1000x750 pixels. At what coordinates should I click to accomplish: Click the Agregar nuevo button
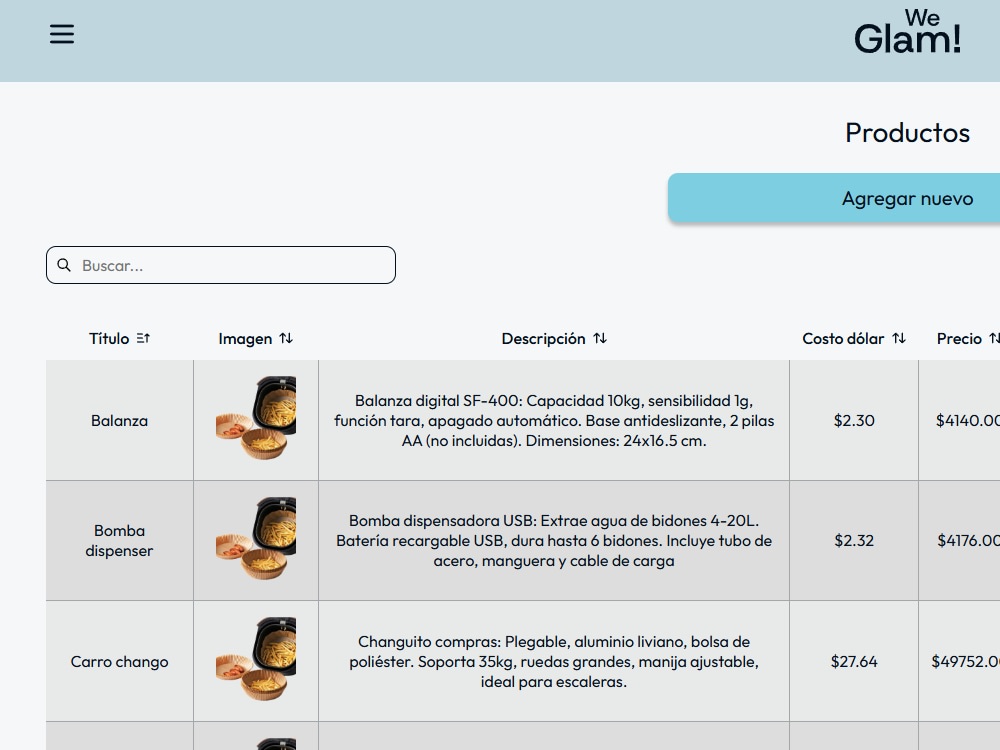point(834,198)
